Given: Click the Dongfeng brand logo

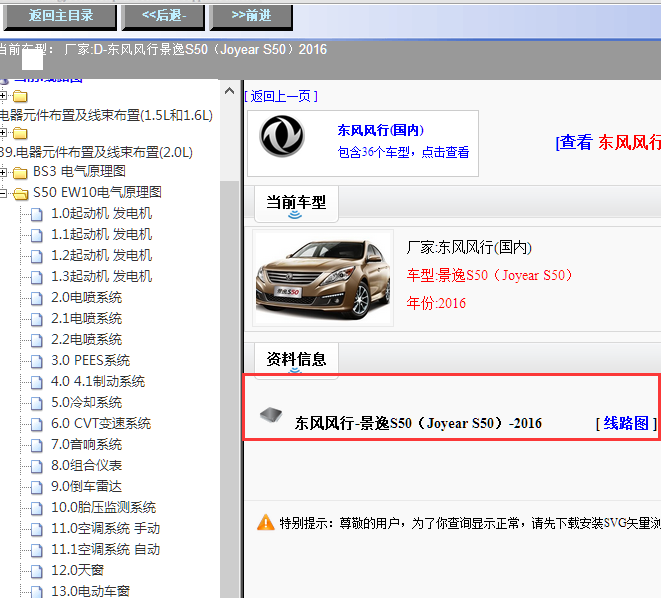Looking at the screenshot, I should pyautogui.click(x=282, y=136).
